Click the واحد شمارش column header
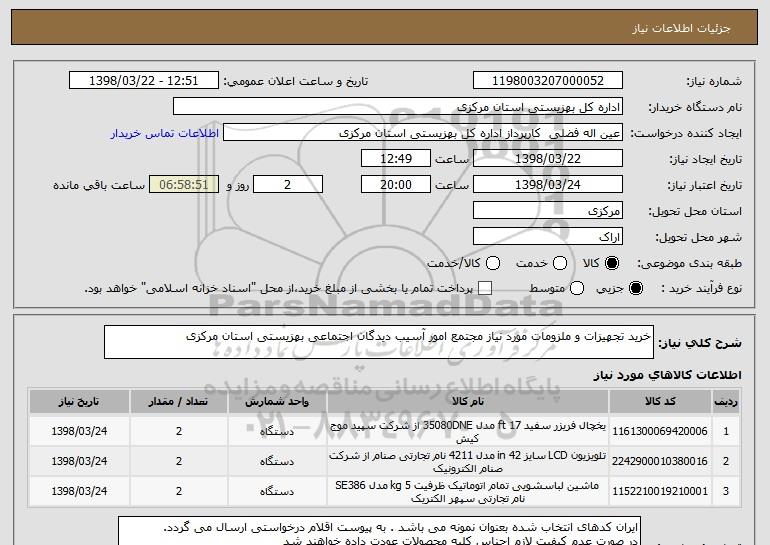Image resolution: width=770 pixels, height=545 pixels. click(x=277, y=402)
